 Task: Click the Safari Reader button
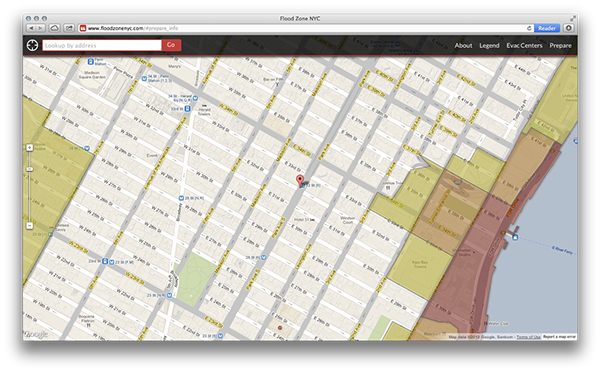[x=546, y=28]
